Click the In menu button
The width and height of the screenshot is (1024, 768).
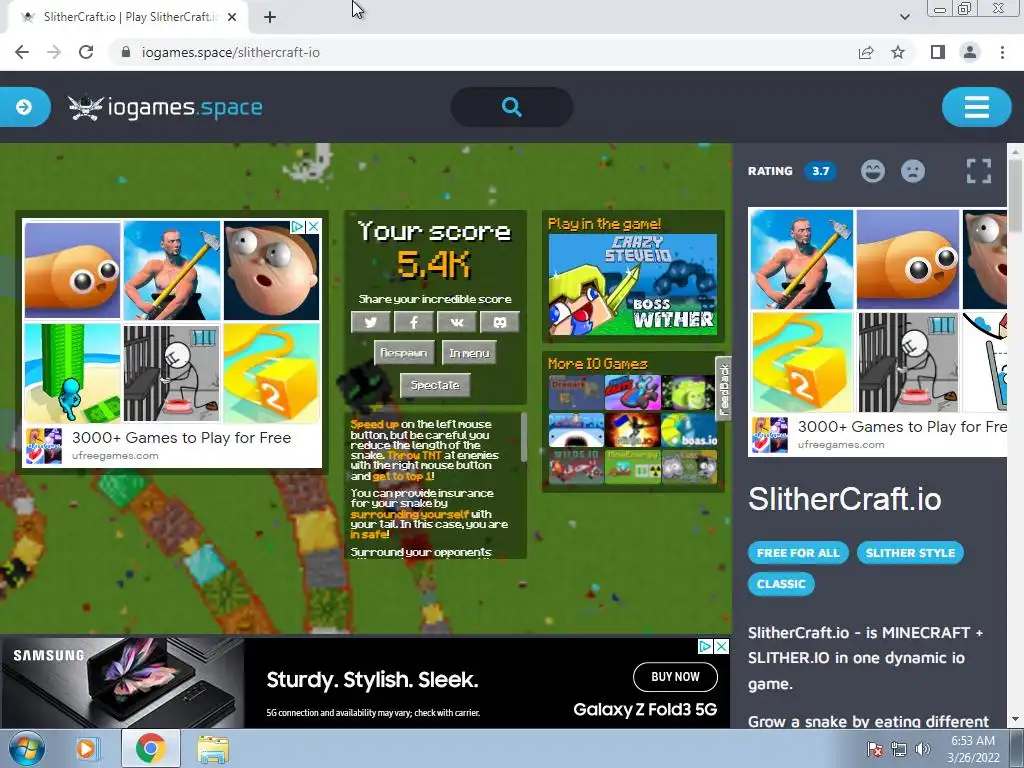click(469, 353)
